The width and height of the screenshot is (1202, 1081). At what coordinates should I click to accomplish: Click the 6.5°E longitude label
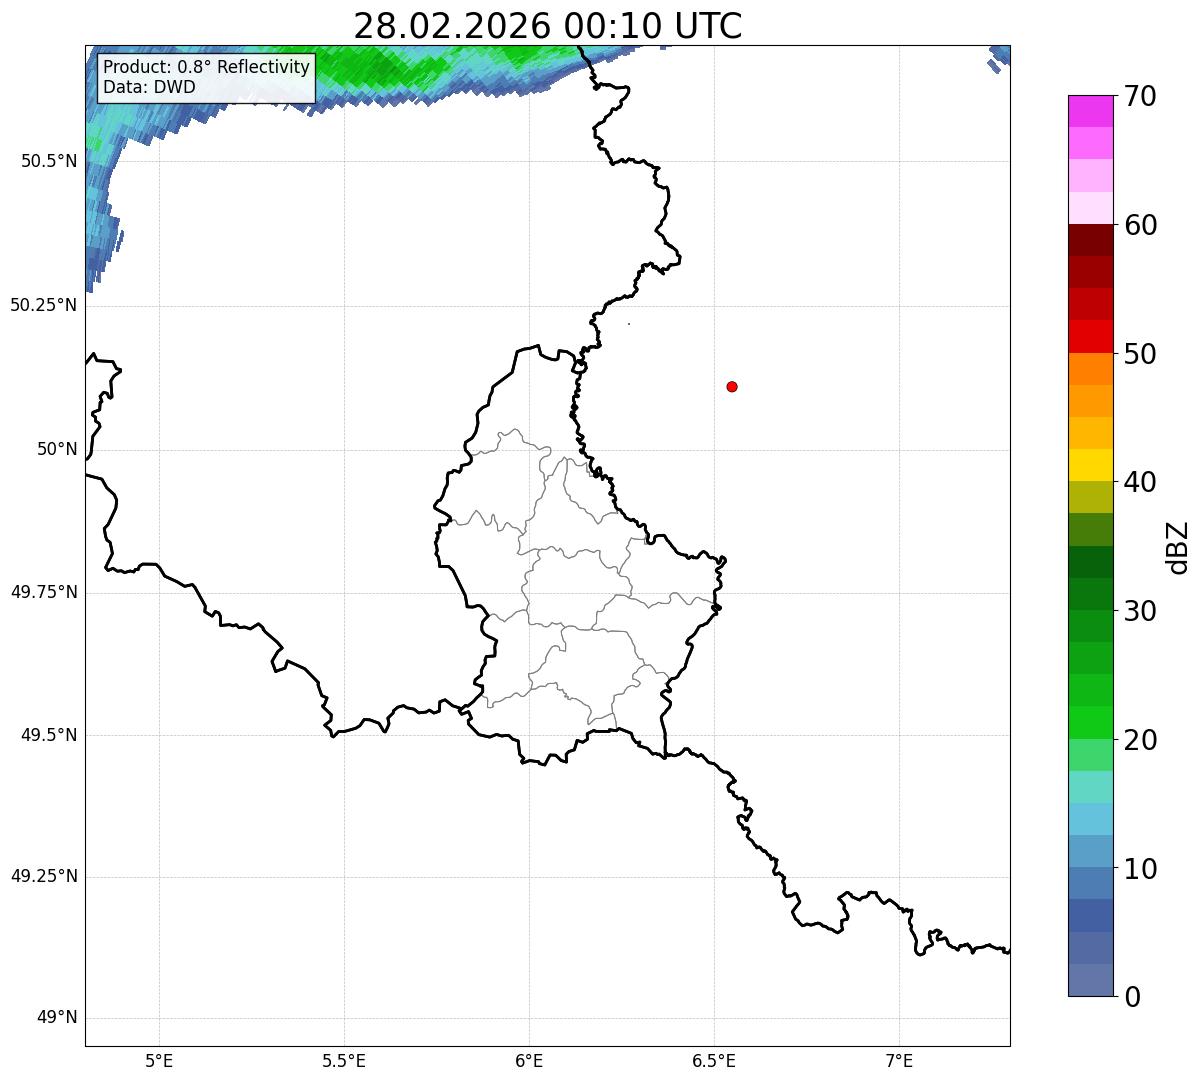tap(714, 1061)
